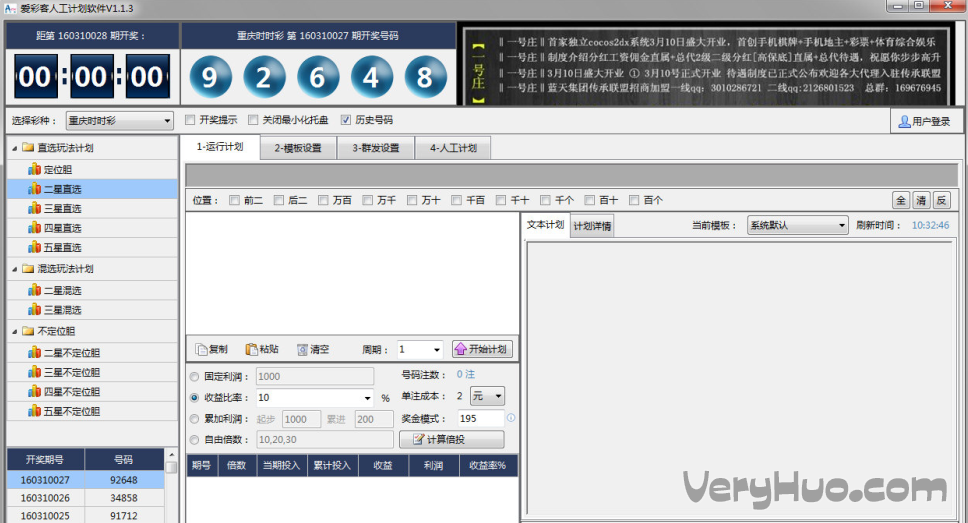
Task: Click the 累计投入 column header
Action: point(332,466)
